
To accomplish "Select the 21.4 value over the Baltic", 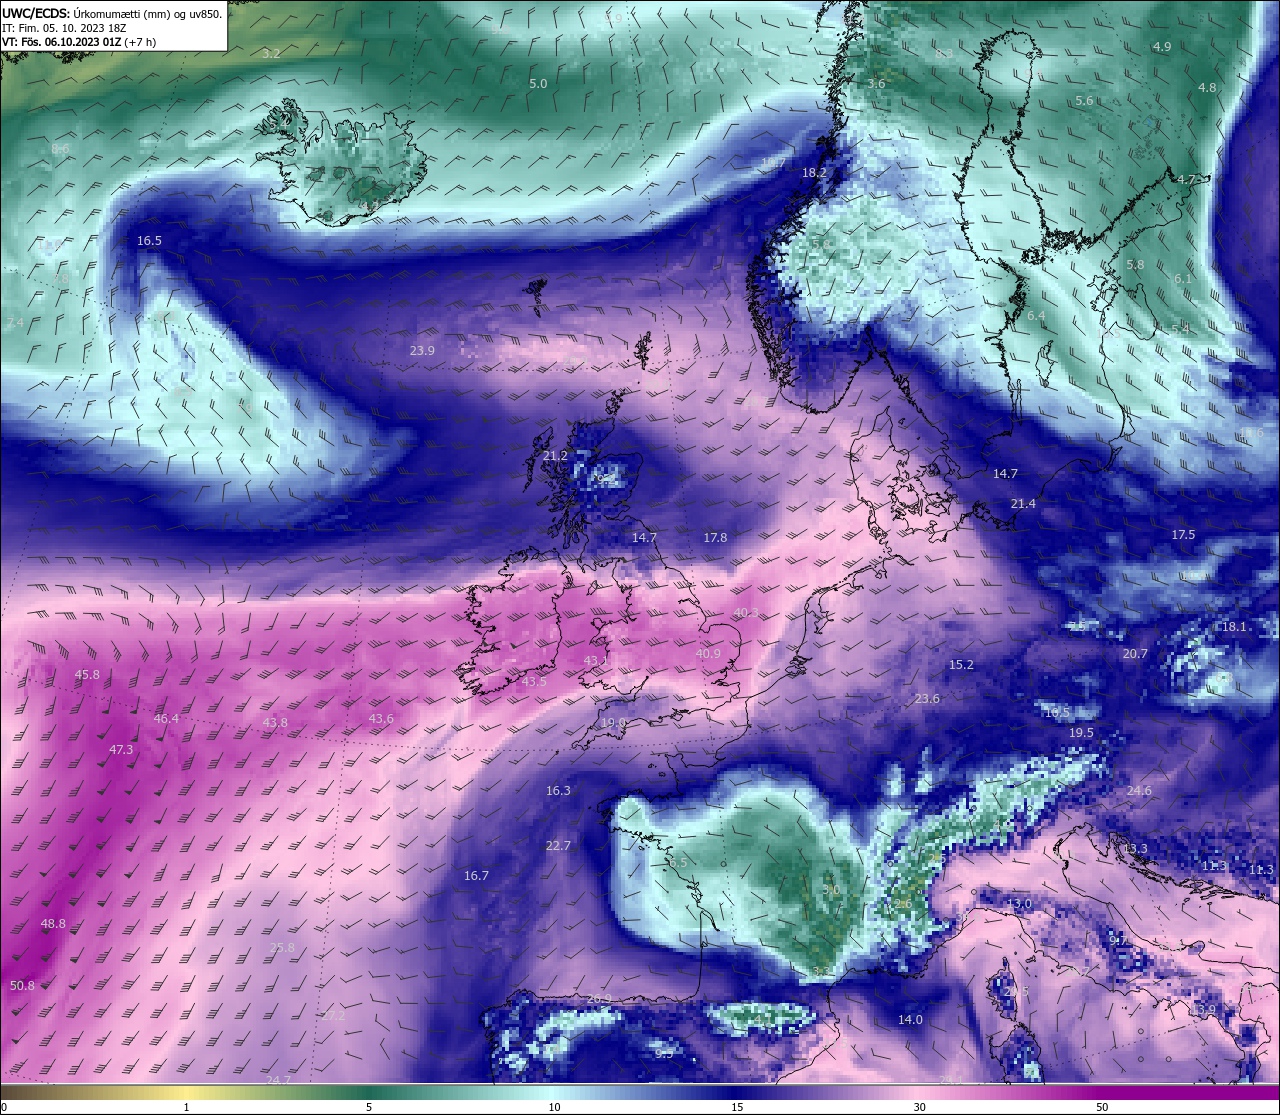I will pyautogui.click(x=1023, y=504).
